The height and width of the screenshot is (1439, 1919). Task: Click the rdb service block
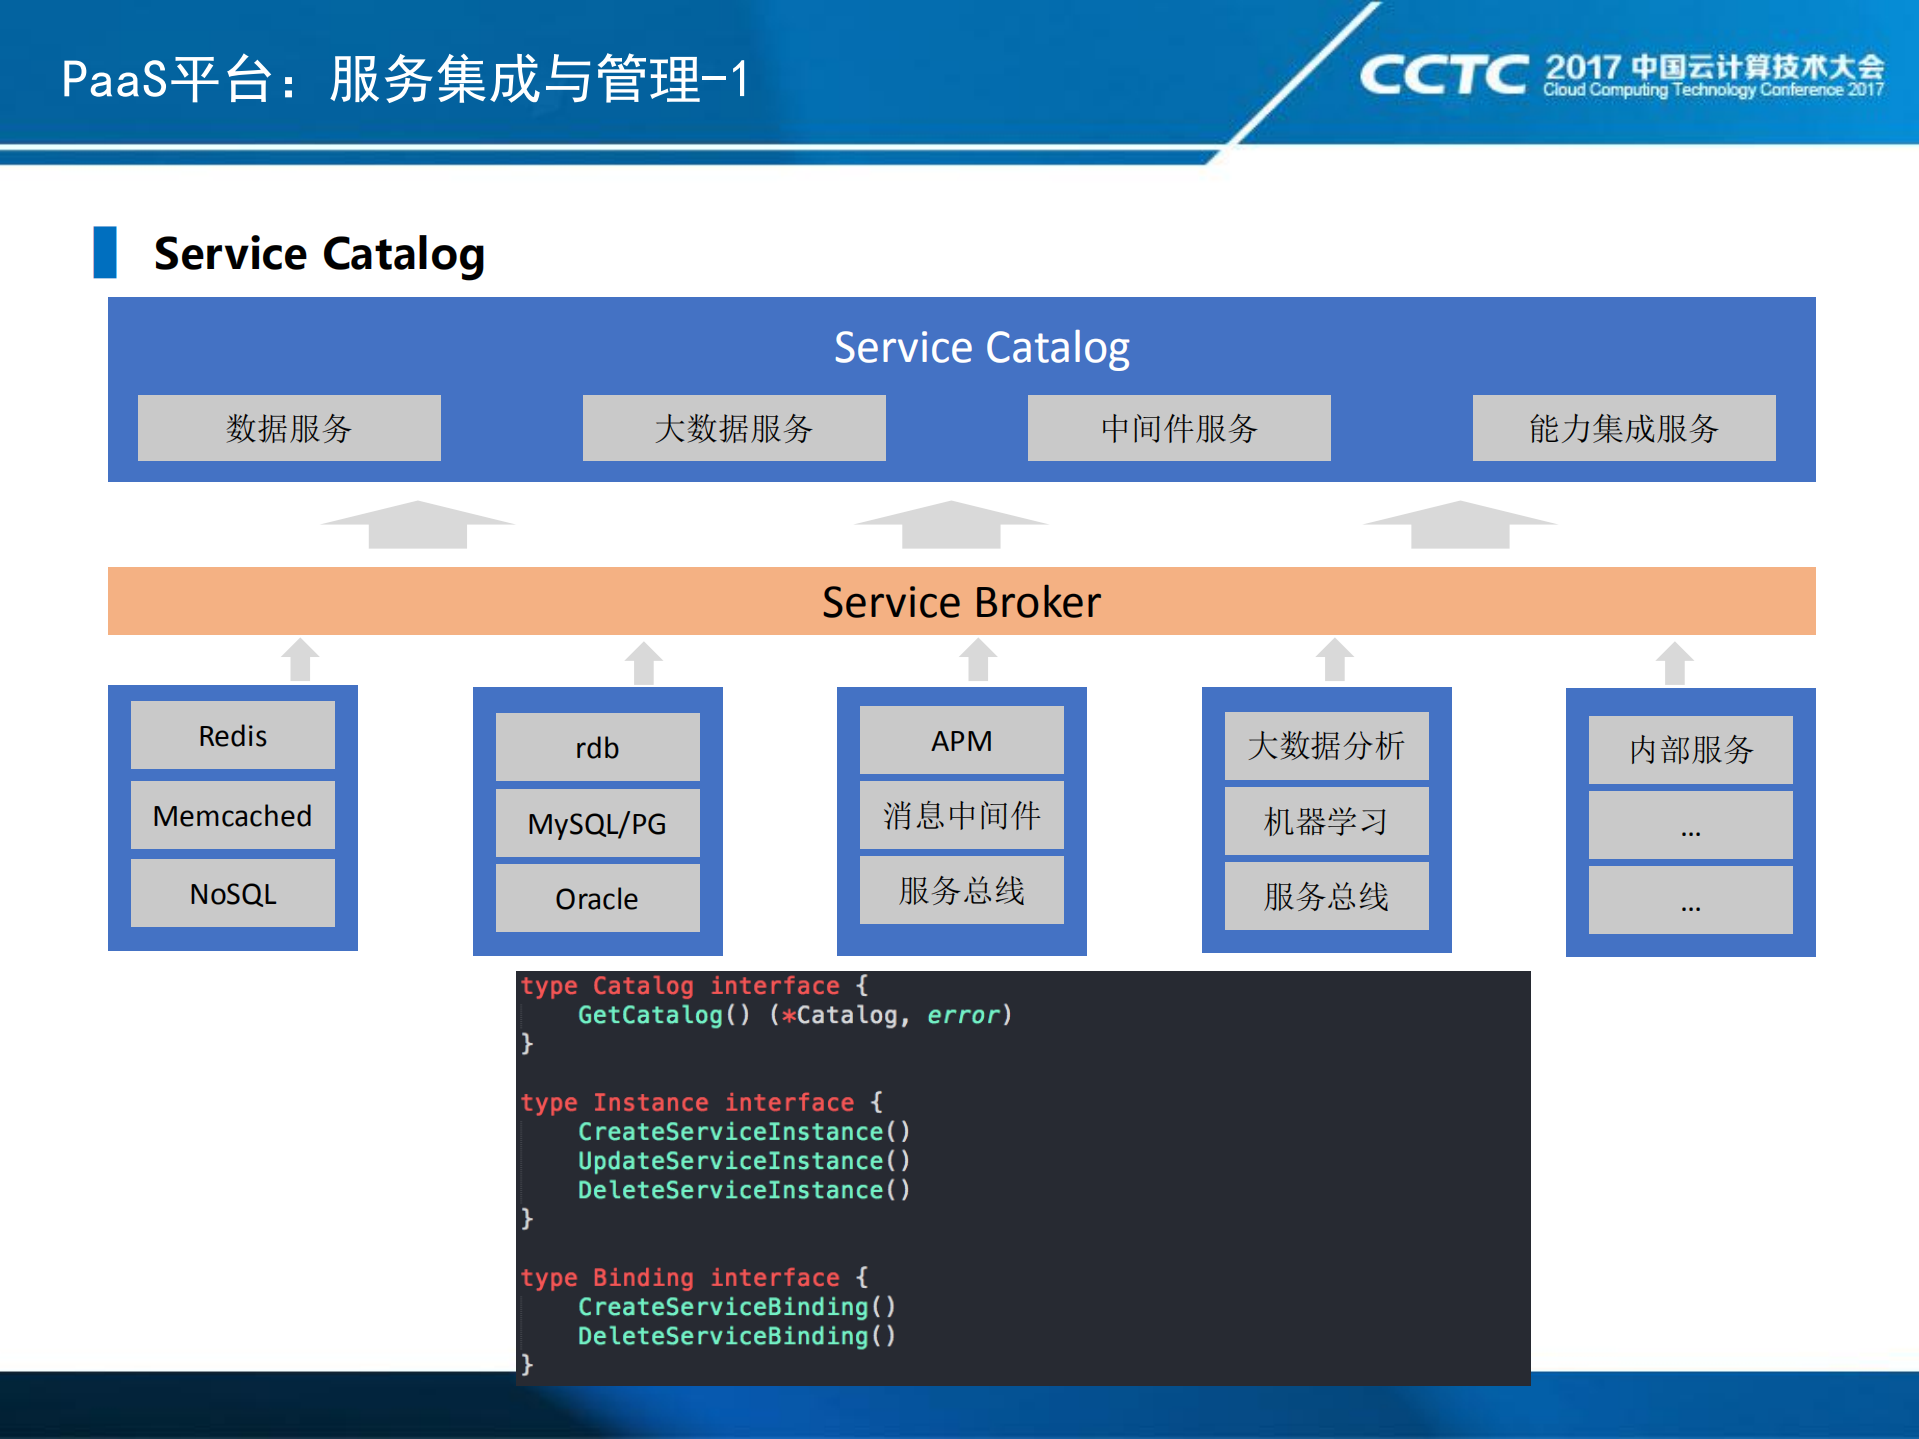[x=597, y=747]
